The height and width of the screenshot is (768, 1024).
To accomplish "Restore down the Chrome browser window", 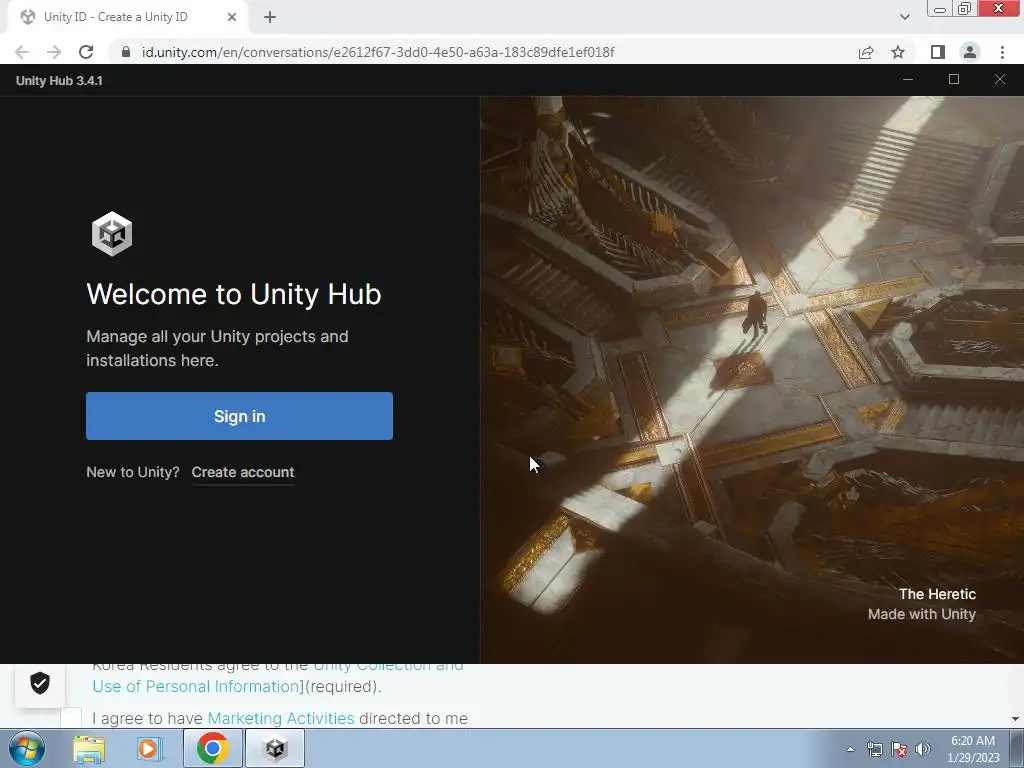I will coord(965,8).
